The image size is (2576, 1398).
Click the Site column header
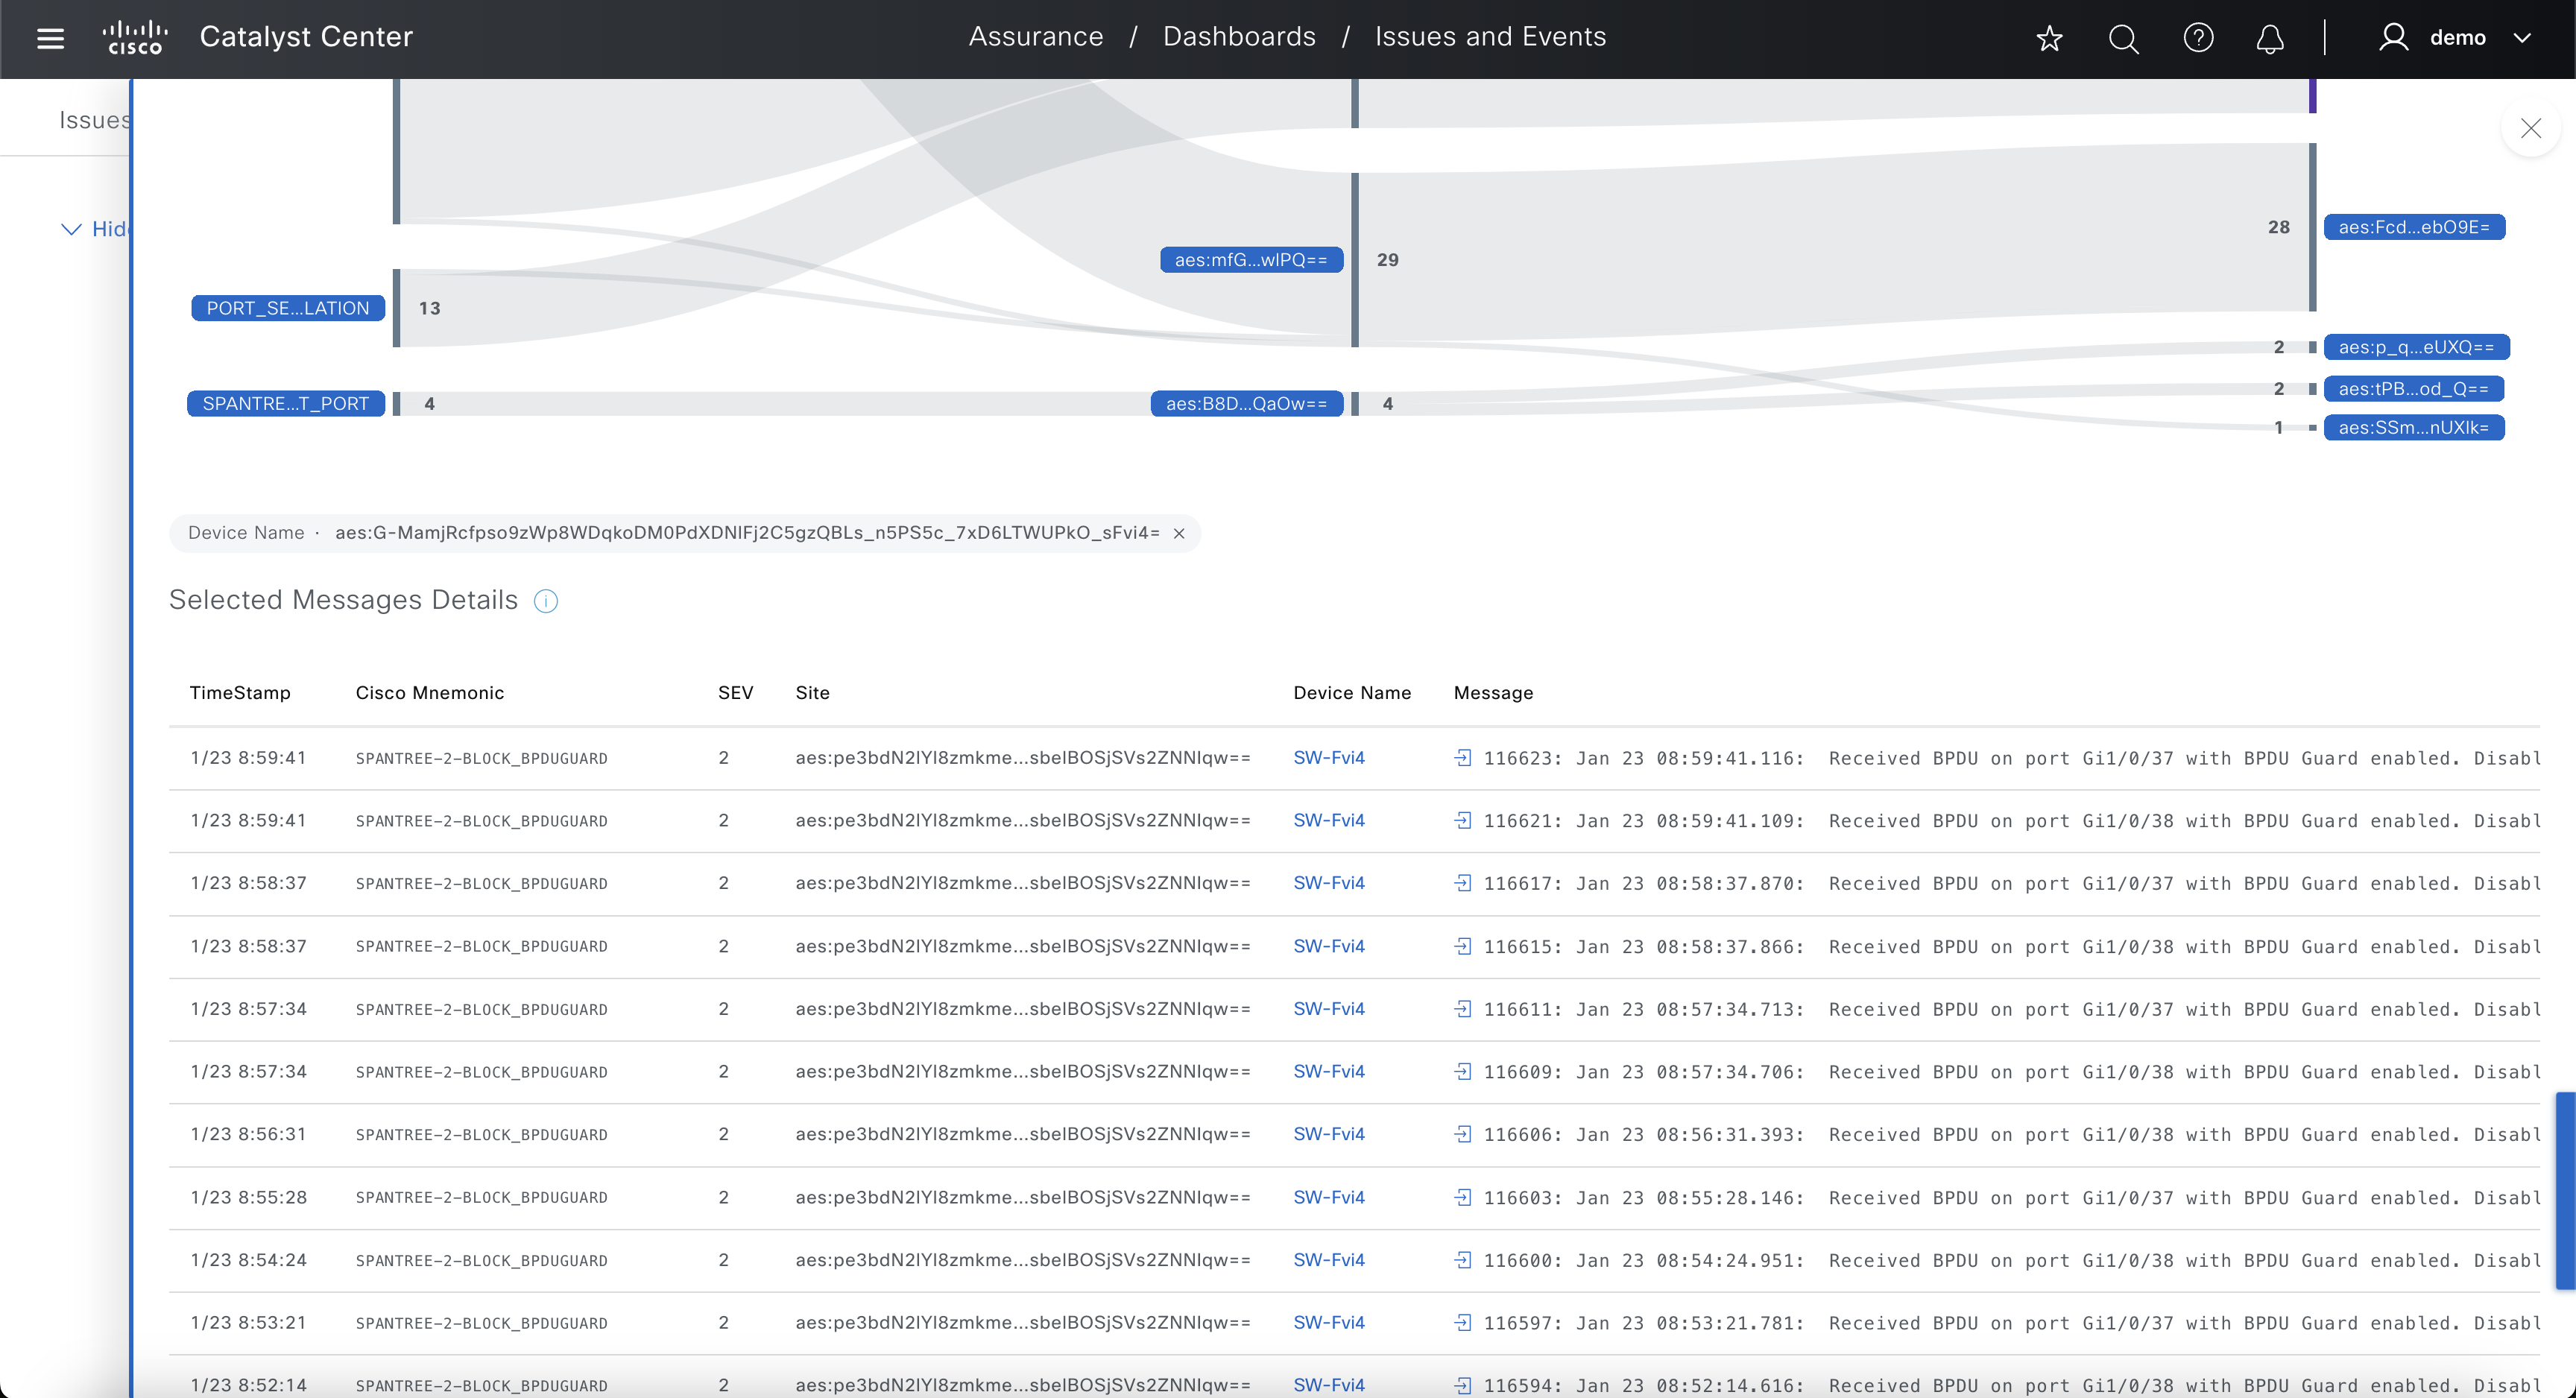[x=812, y=693]
